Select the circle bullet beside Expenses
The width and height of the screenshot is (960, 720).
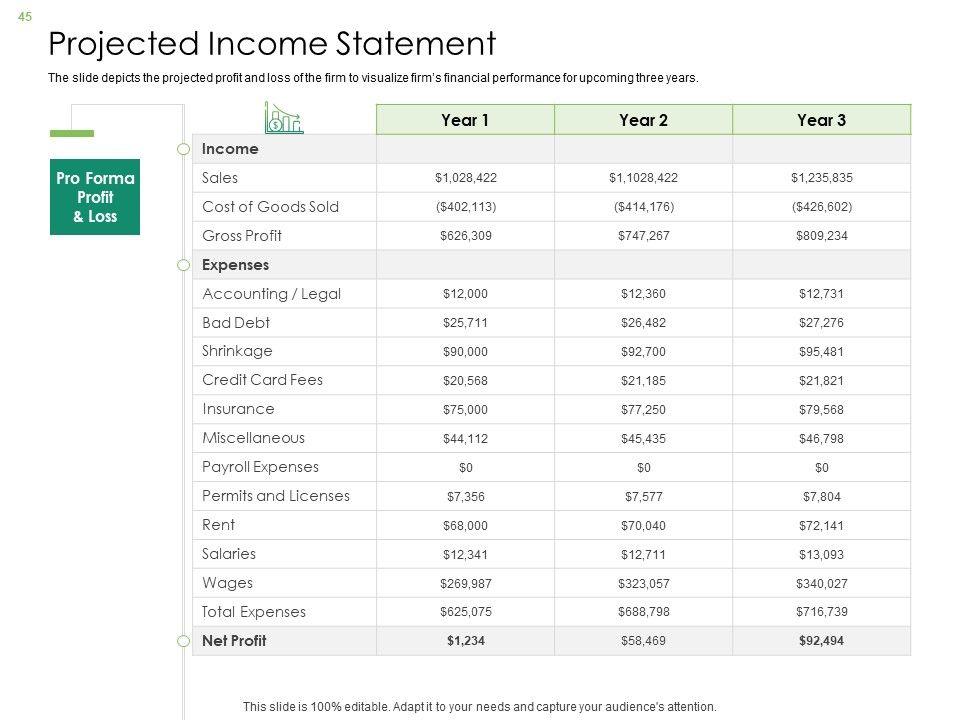point(183,265)
